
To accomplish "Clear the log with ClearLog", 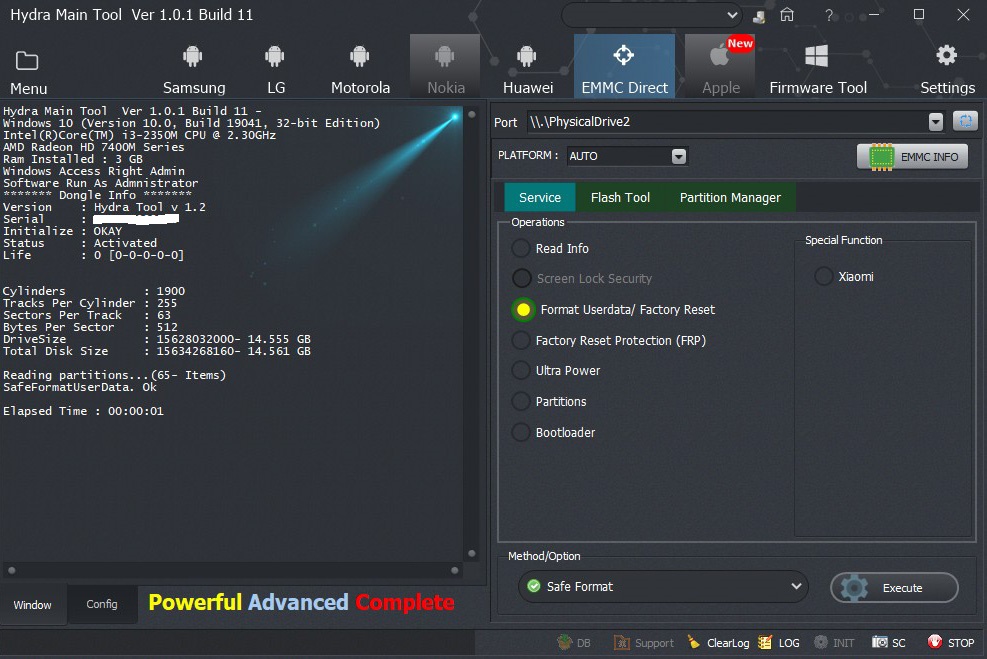I will (718, 643).
